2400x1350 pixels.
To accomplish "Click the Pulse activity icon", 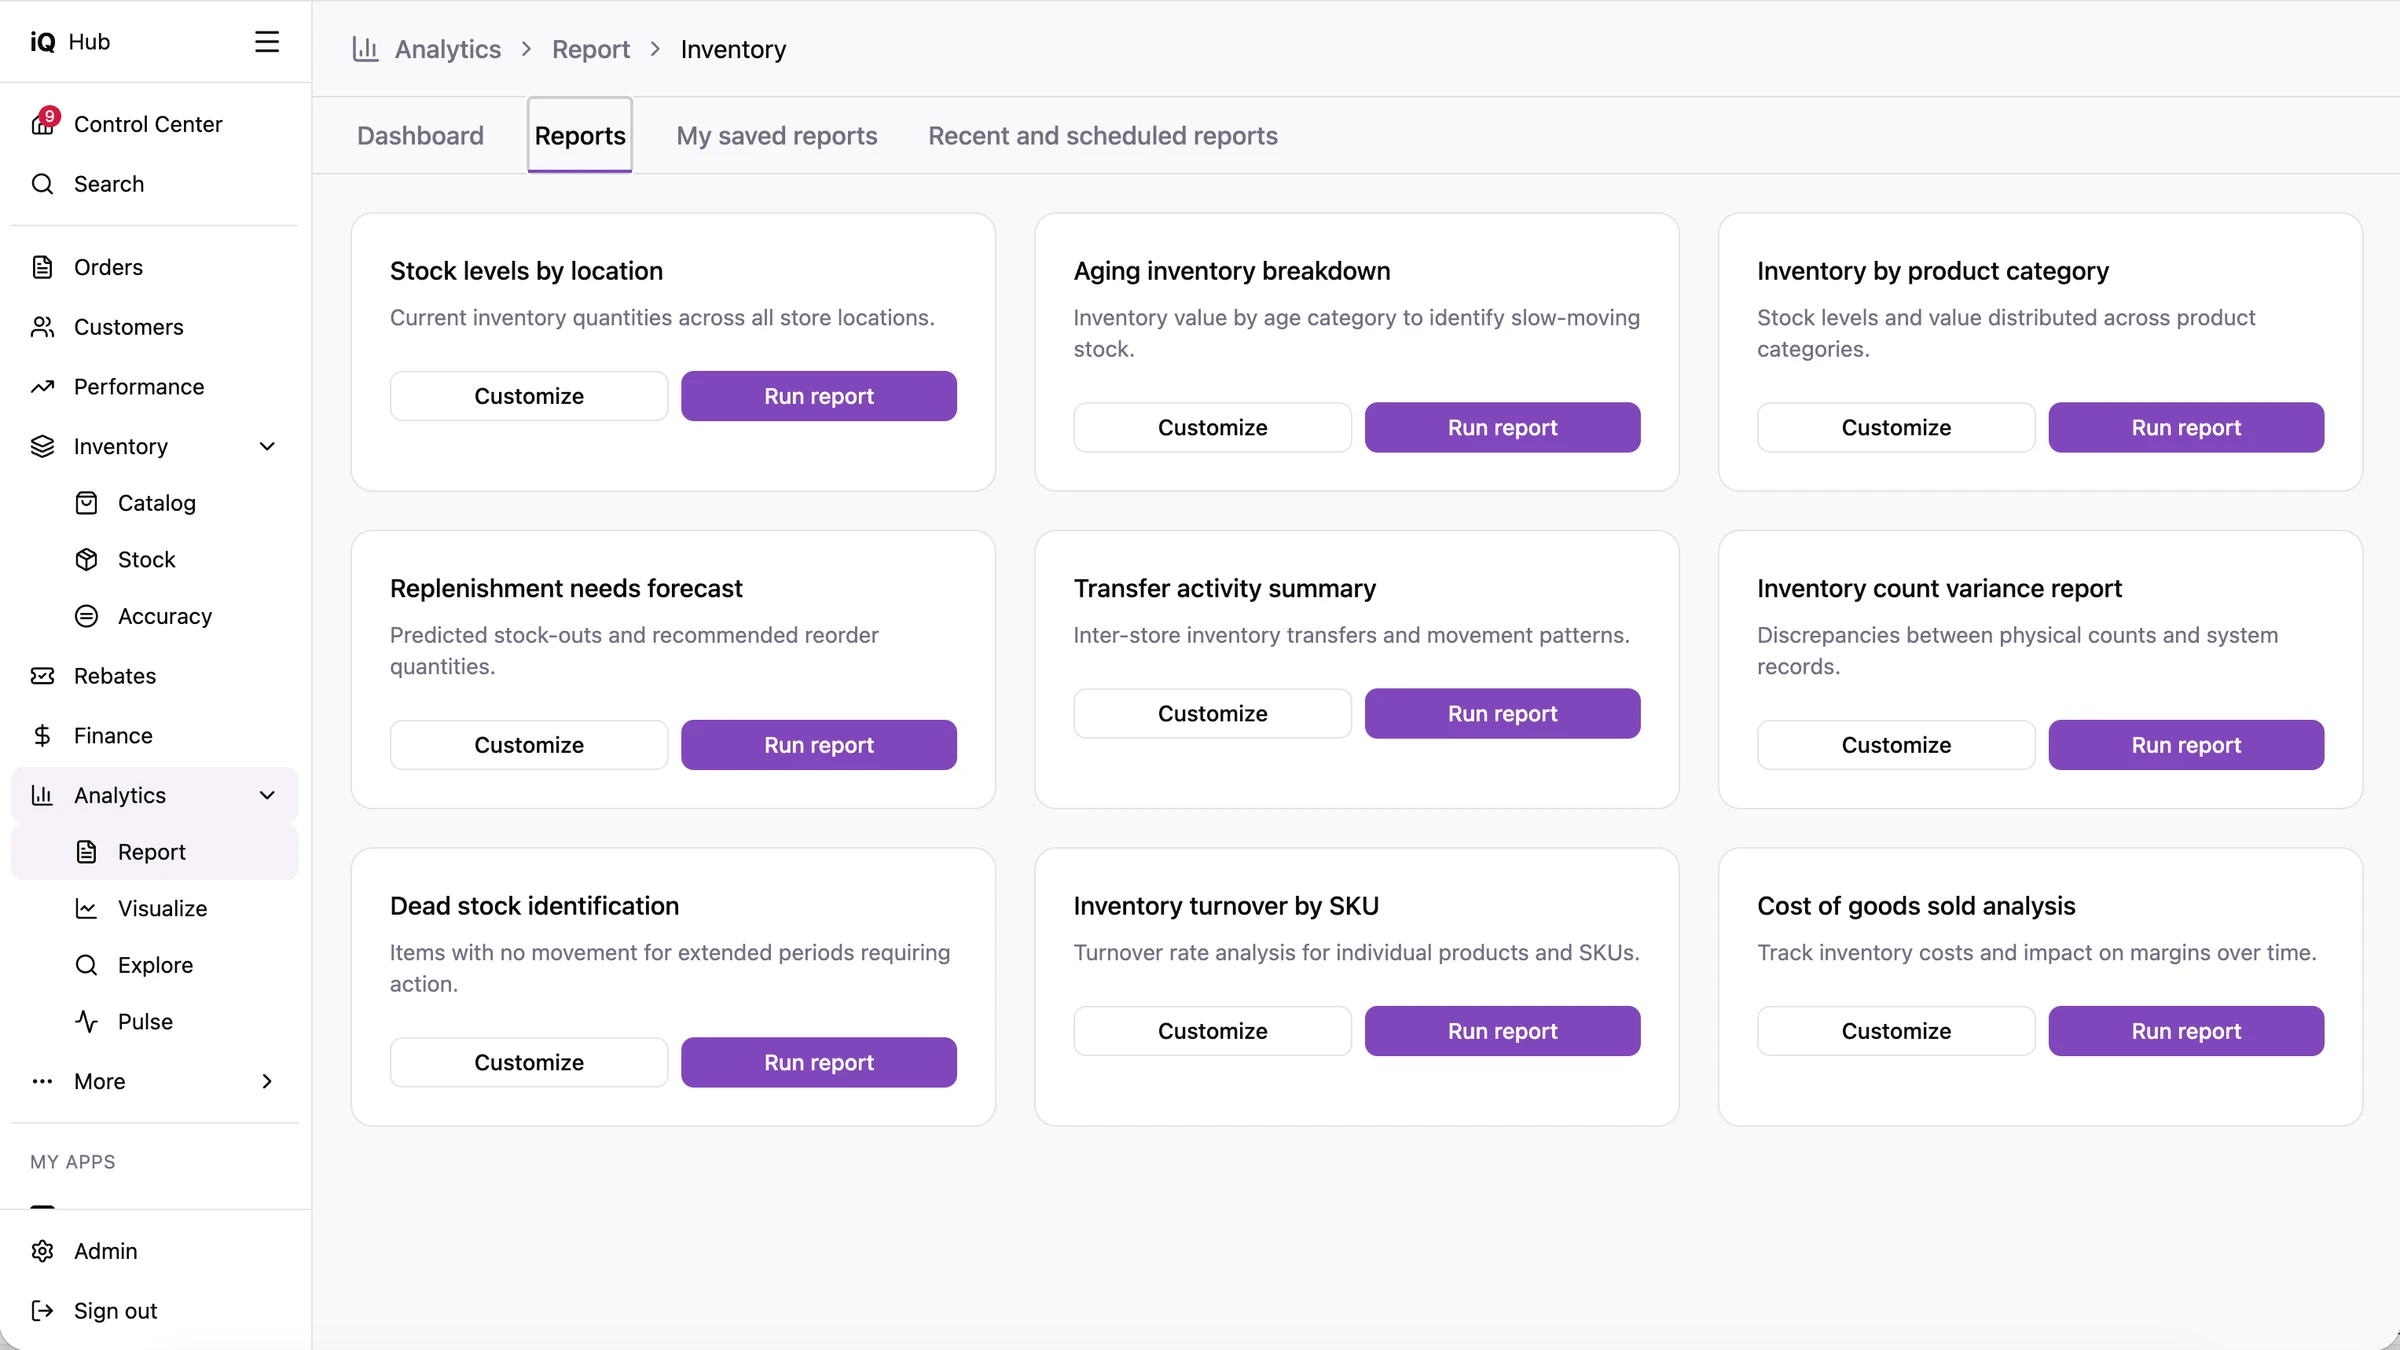I will (x=87, y=1022).
